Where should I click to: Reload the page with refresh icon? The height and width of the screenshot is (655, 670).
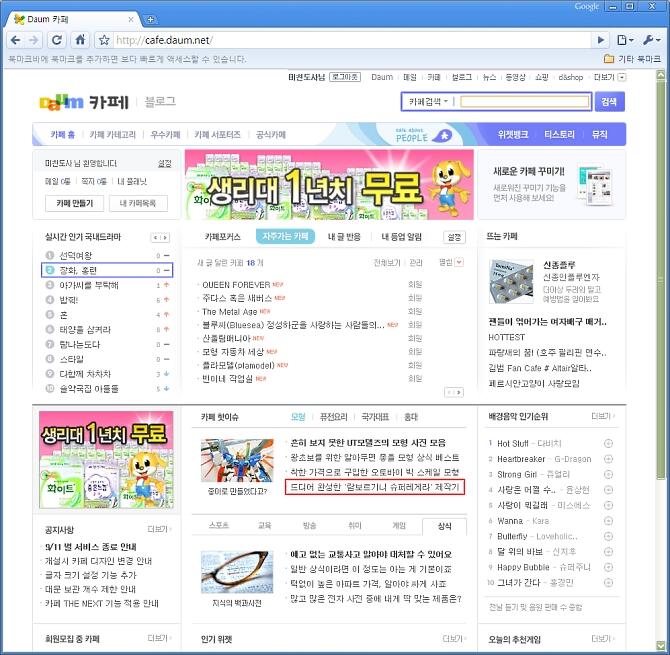pos(56,40)
